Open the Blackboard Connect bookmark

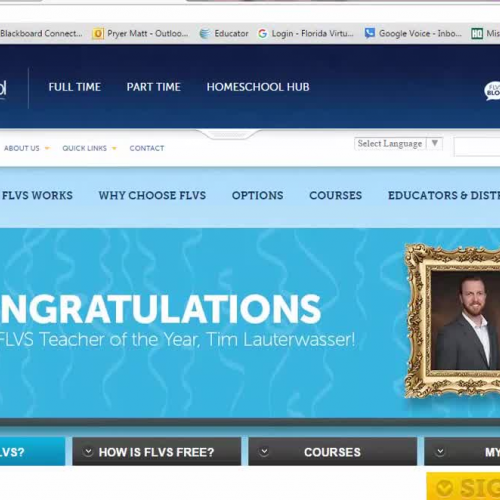(41, 34)
